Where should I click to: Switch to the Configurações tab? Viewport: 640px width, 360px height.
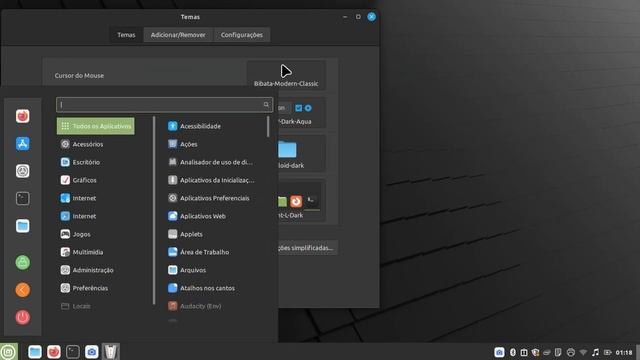[x=242, y=35]
